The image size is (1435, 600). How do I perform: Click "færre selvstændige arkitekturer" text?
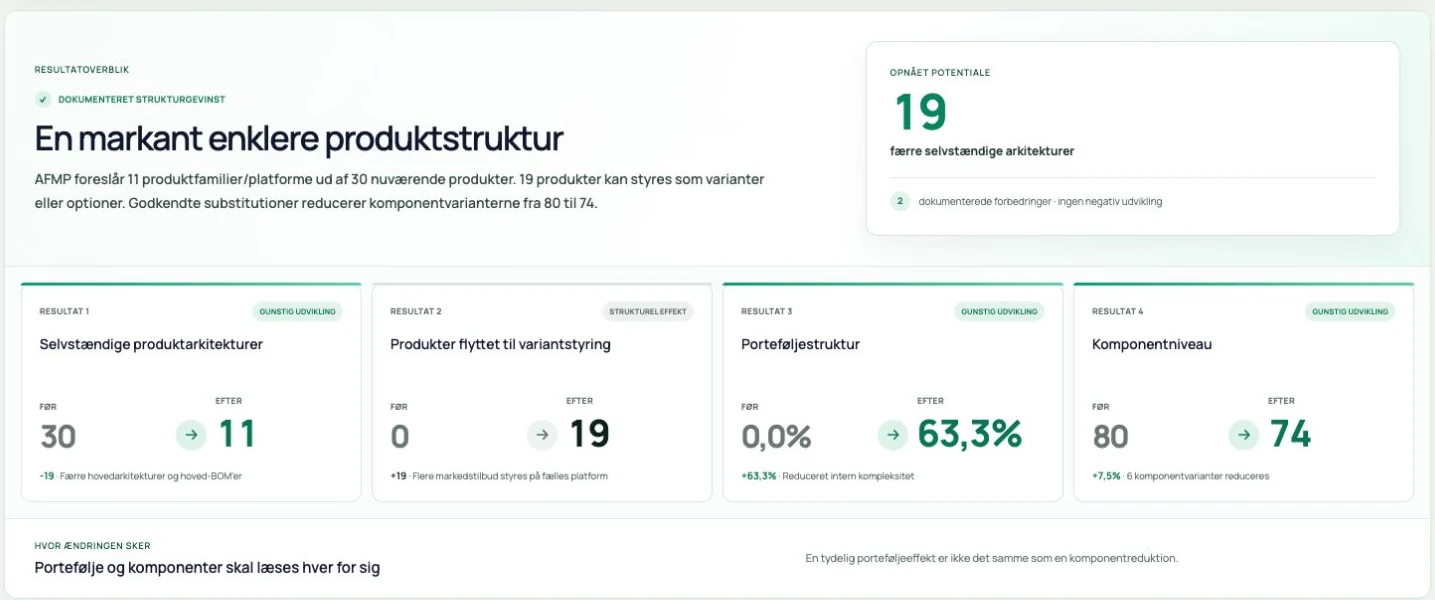(982, 151)
